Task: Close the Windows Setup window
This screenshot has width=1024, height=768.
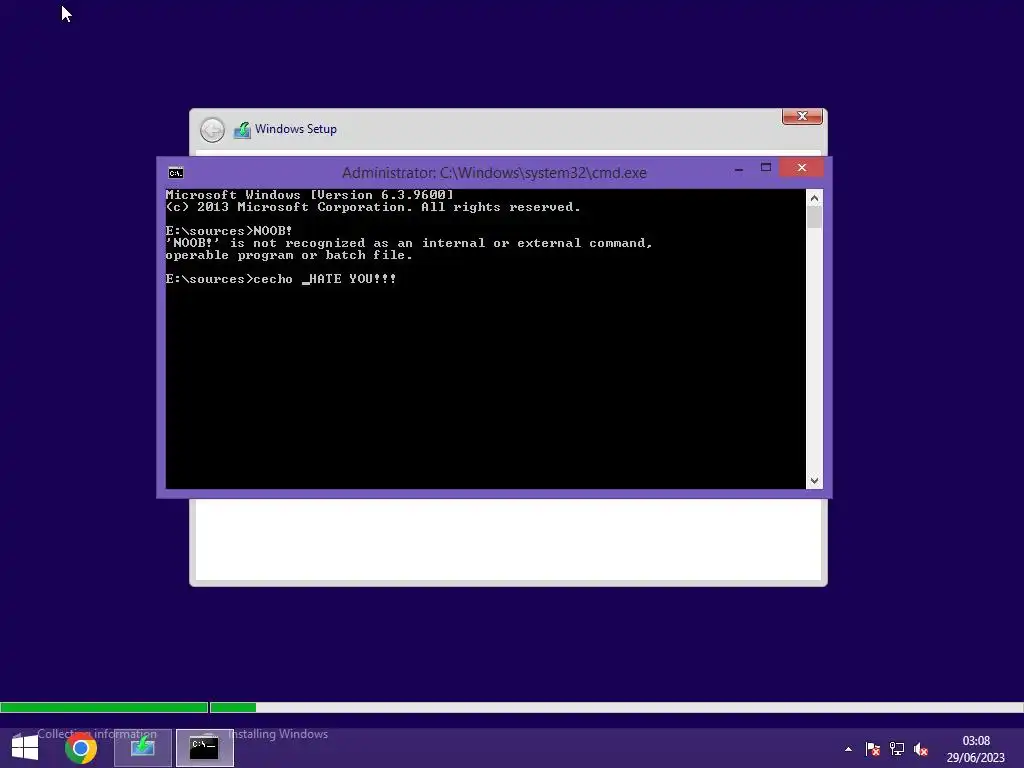Action: click(x=802, y=116)
